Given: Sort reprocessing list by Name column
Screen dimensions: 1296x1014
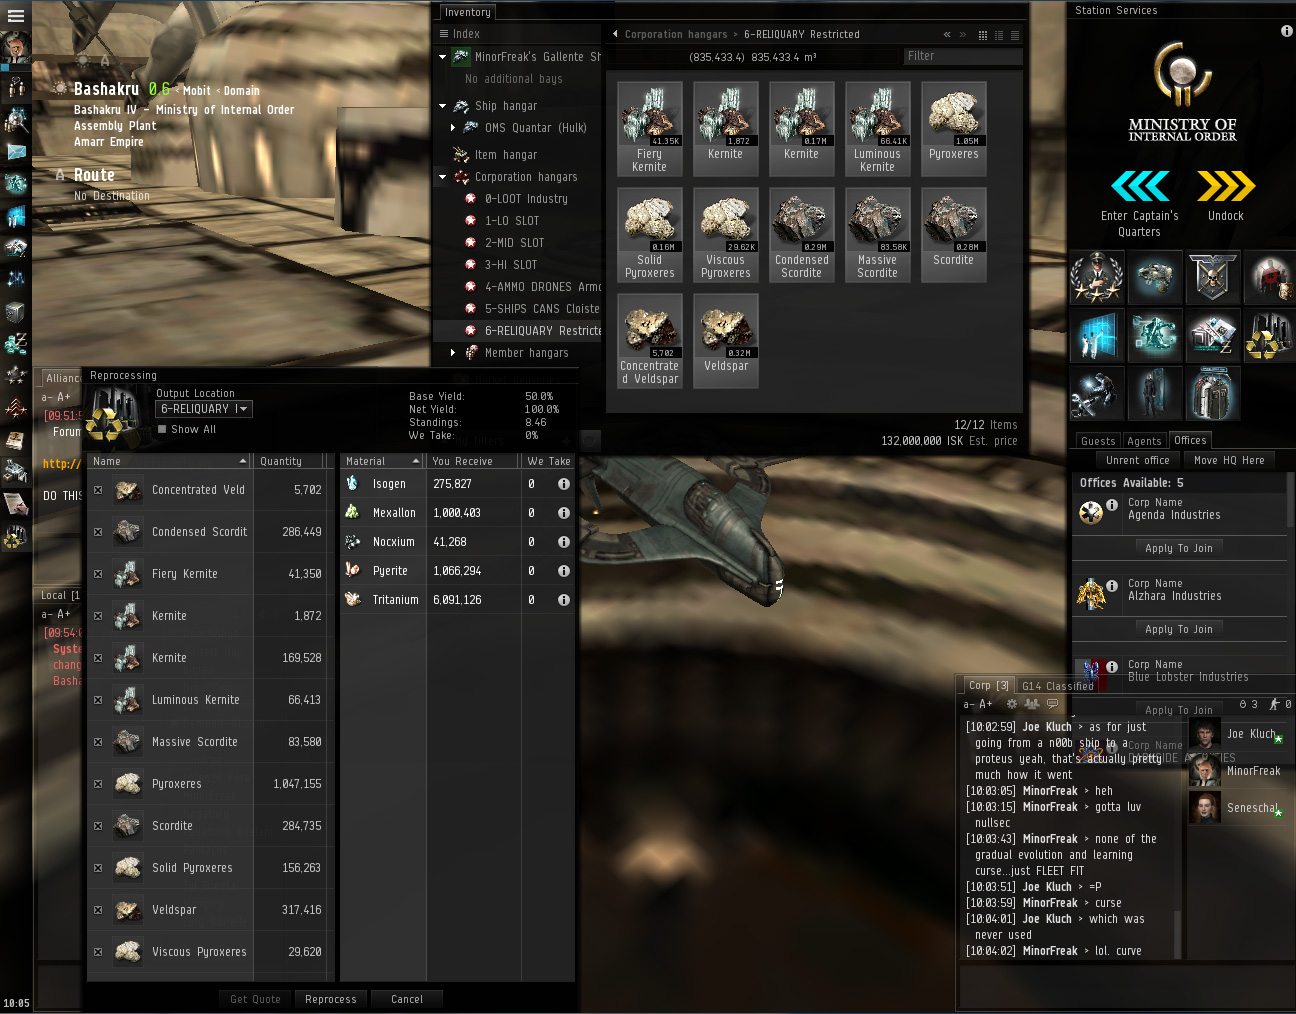Looking at the screenshot, I should click(169, 461).
